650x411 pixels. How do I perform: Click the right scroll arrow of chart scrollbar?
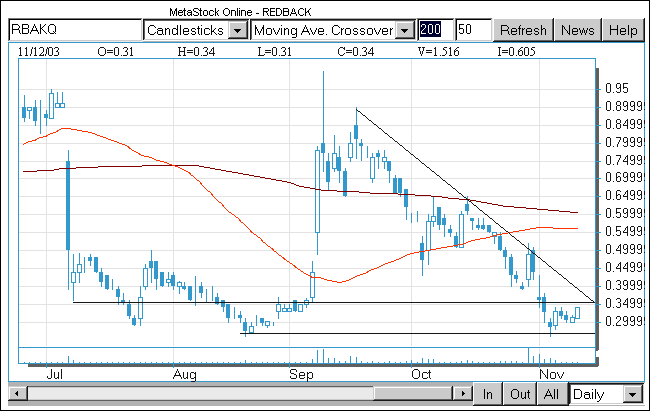pyautogui.click(x=462, y=393)
